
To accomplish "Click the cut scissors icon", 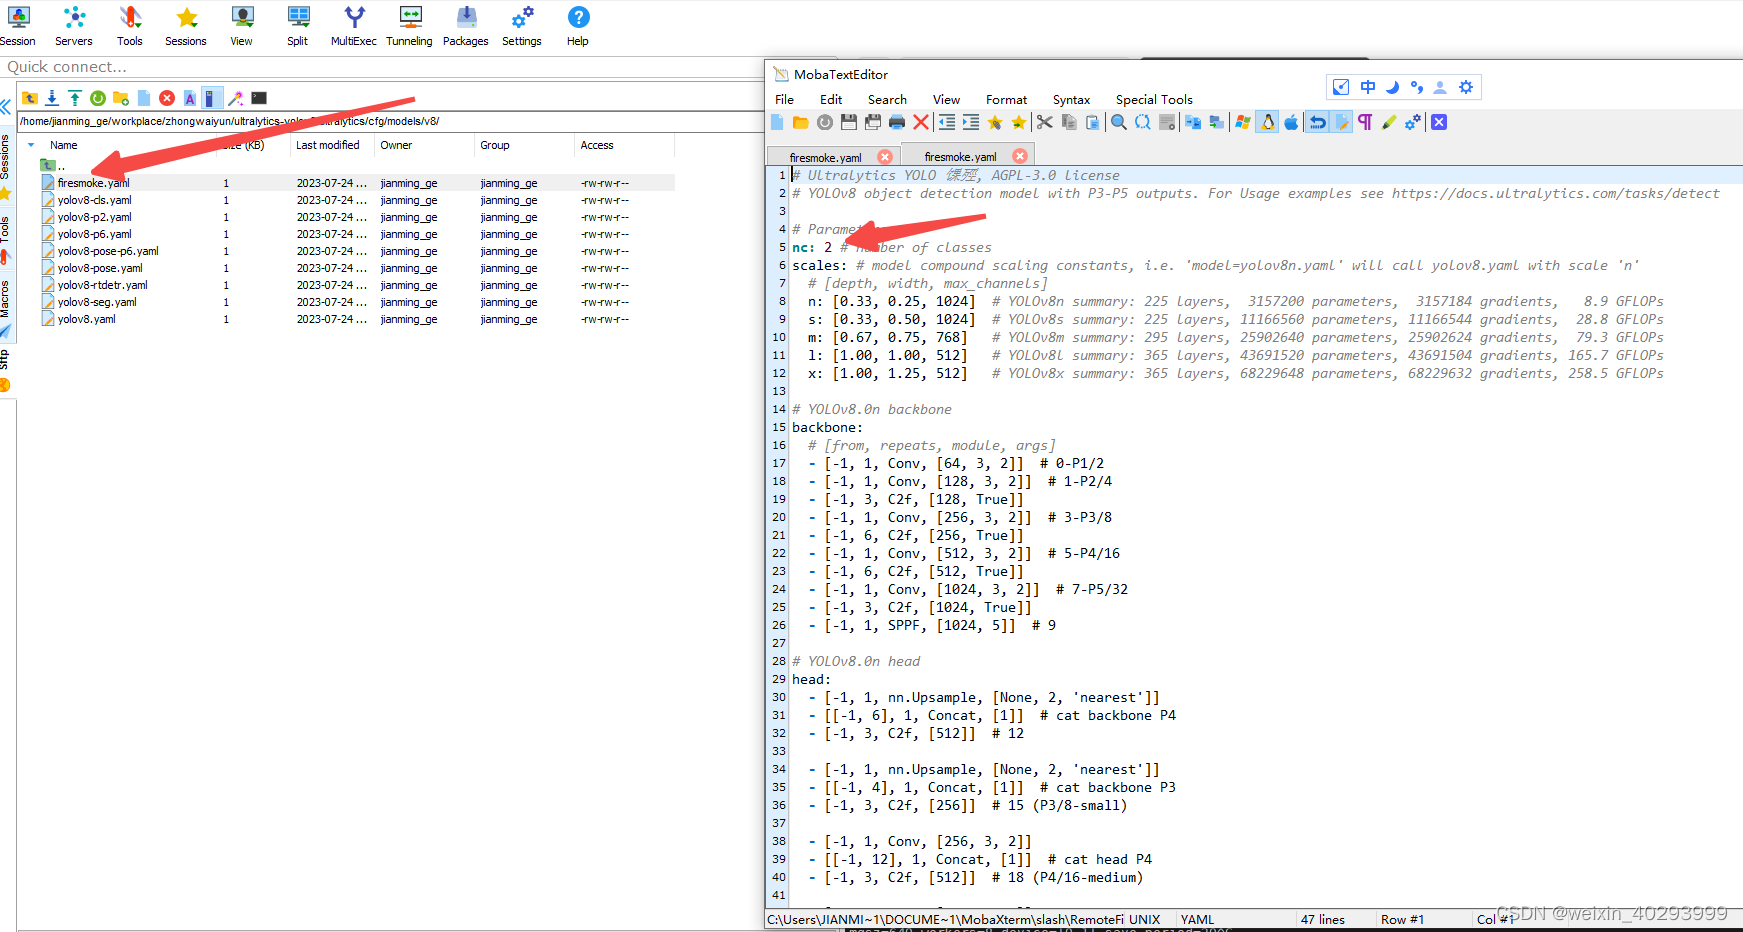I will [1045, 122].
